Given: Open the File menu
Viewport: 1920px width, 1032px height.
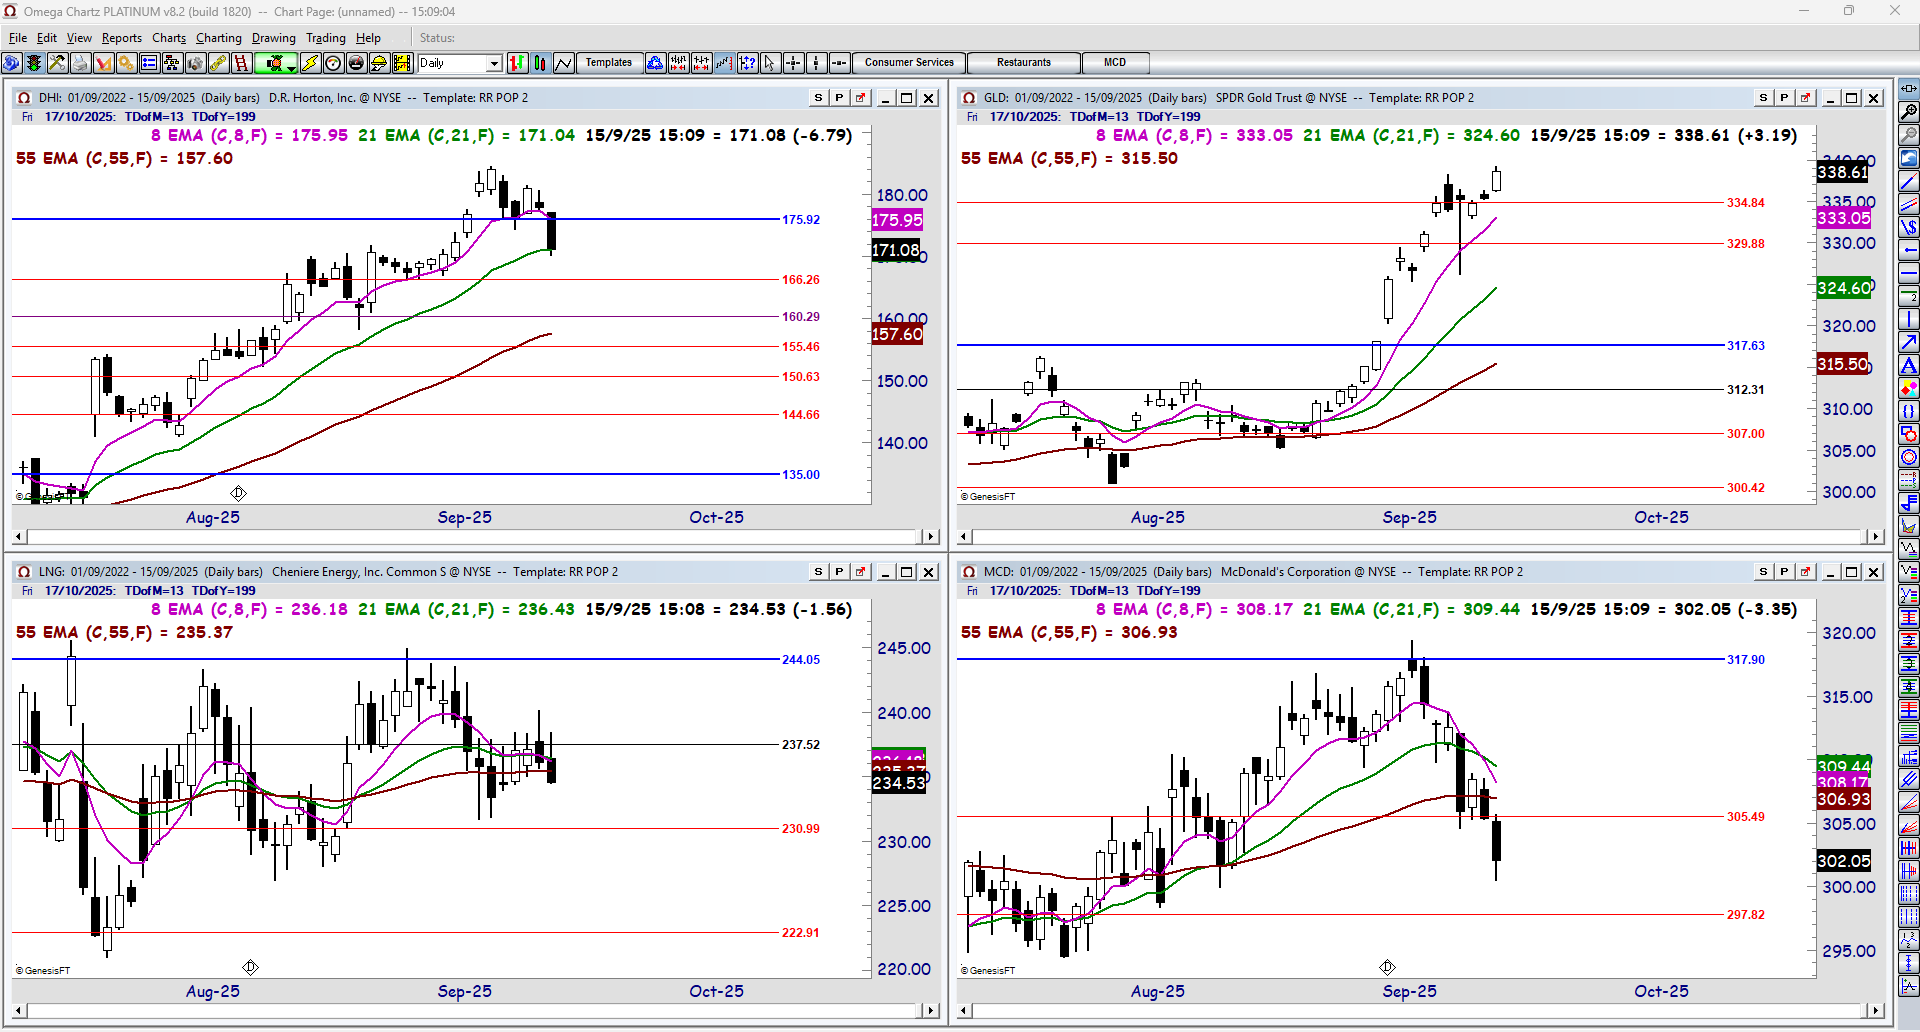Looking at the screenshot, I should 18,38.
